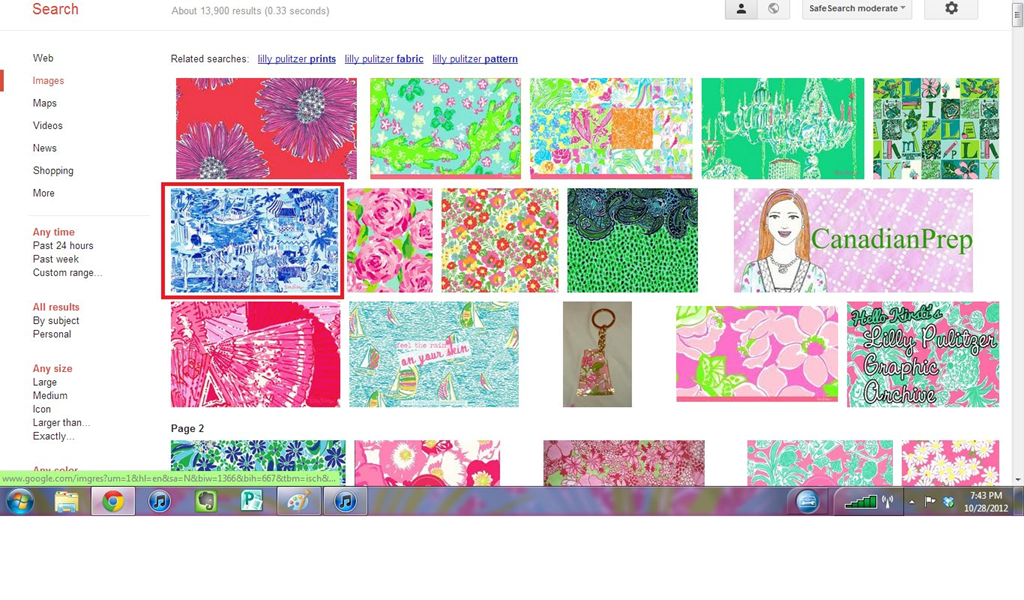
Task: Filter results to Past week
Action: click(56, 259)
